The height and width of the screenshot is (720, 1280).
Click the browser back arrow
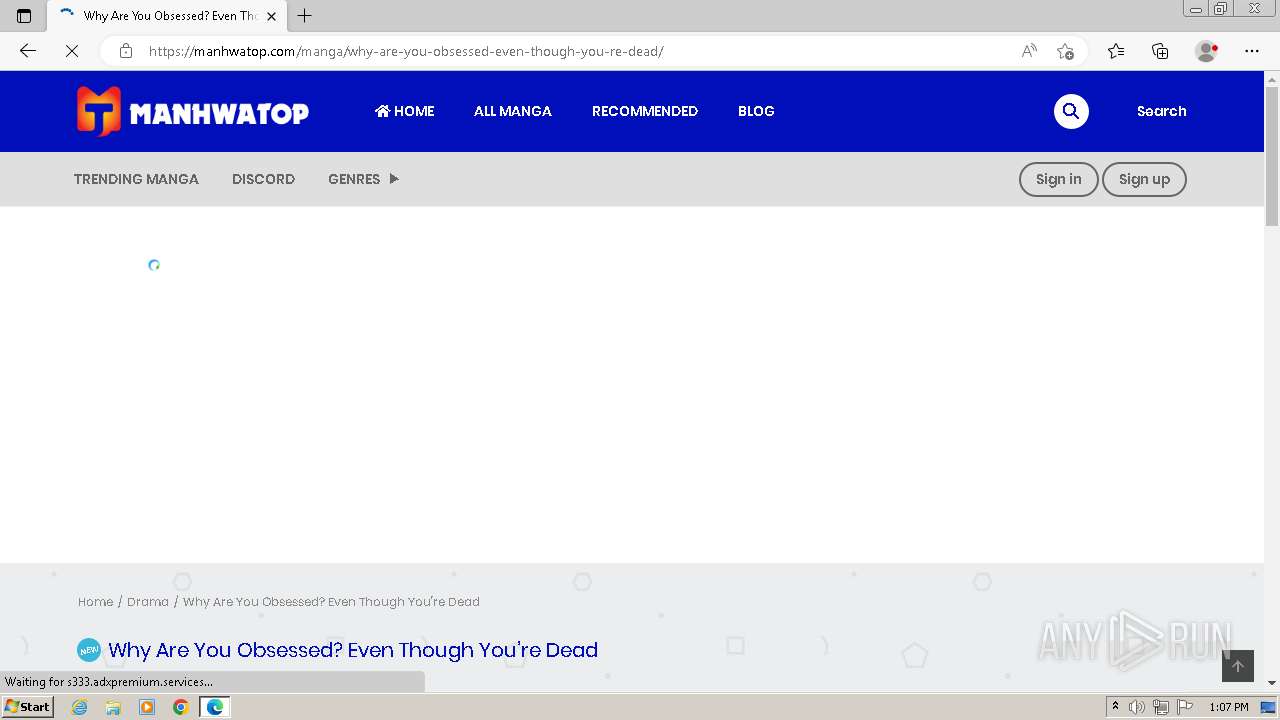28,51
